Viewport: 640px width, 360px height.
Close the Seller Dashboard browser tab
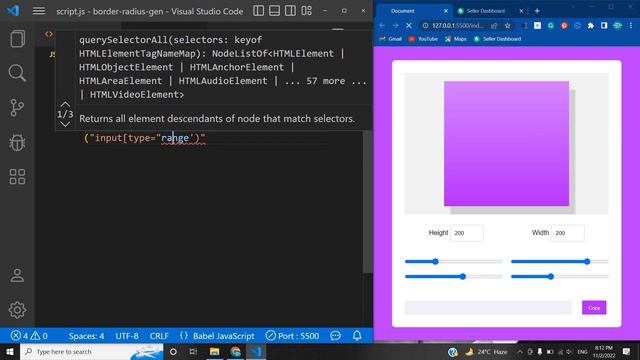click(x=521, y=11)
